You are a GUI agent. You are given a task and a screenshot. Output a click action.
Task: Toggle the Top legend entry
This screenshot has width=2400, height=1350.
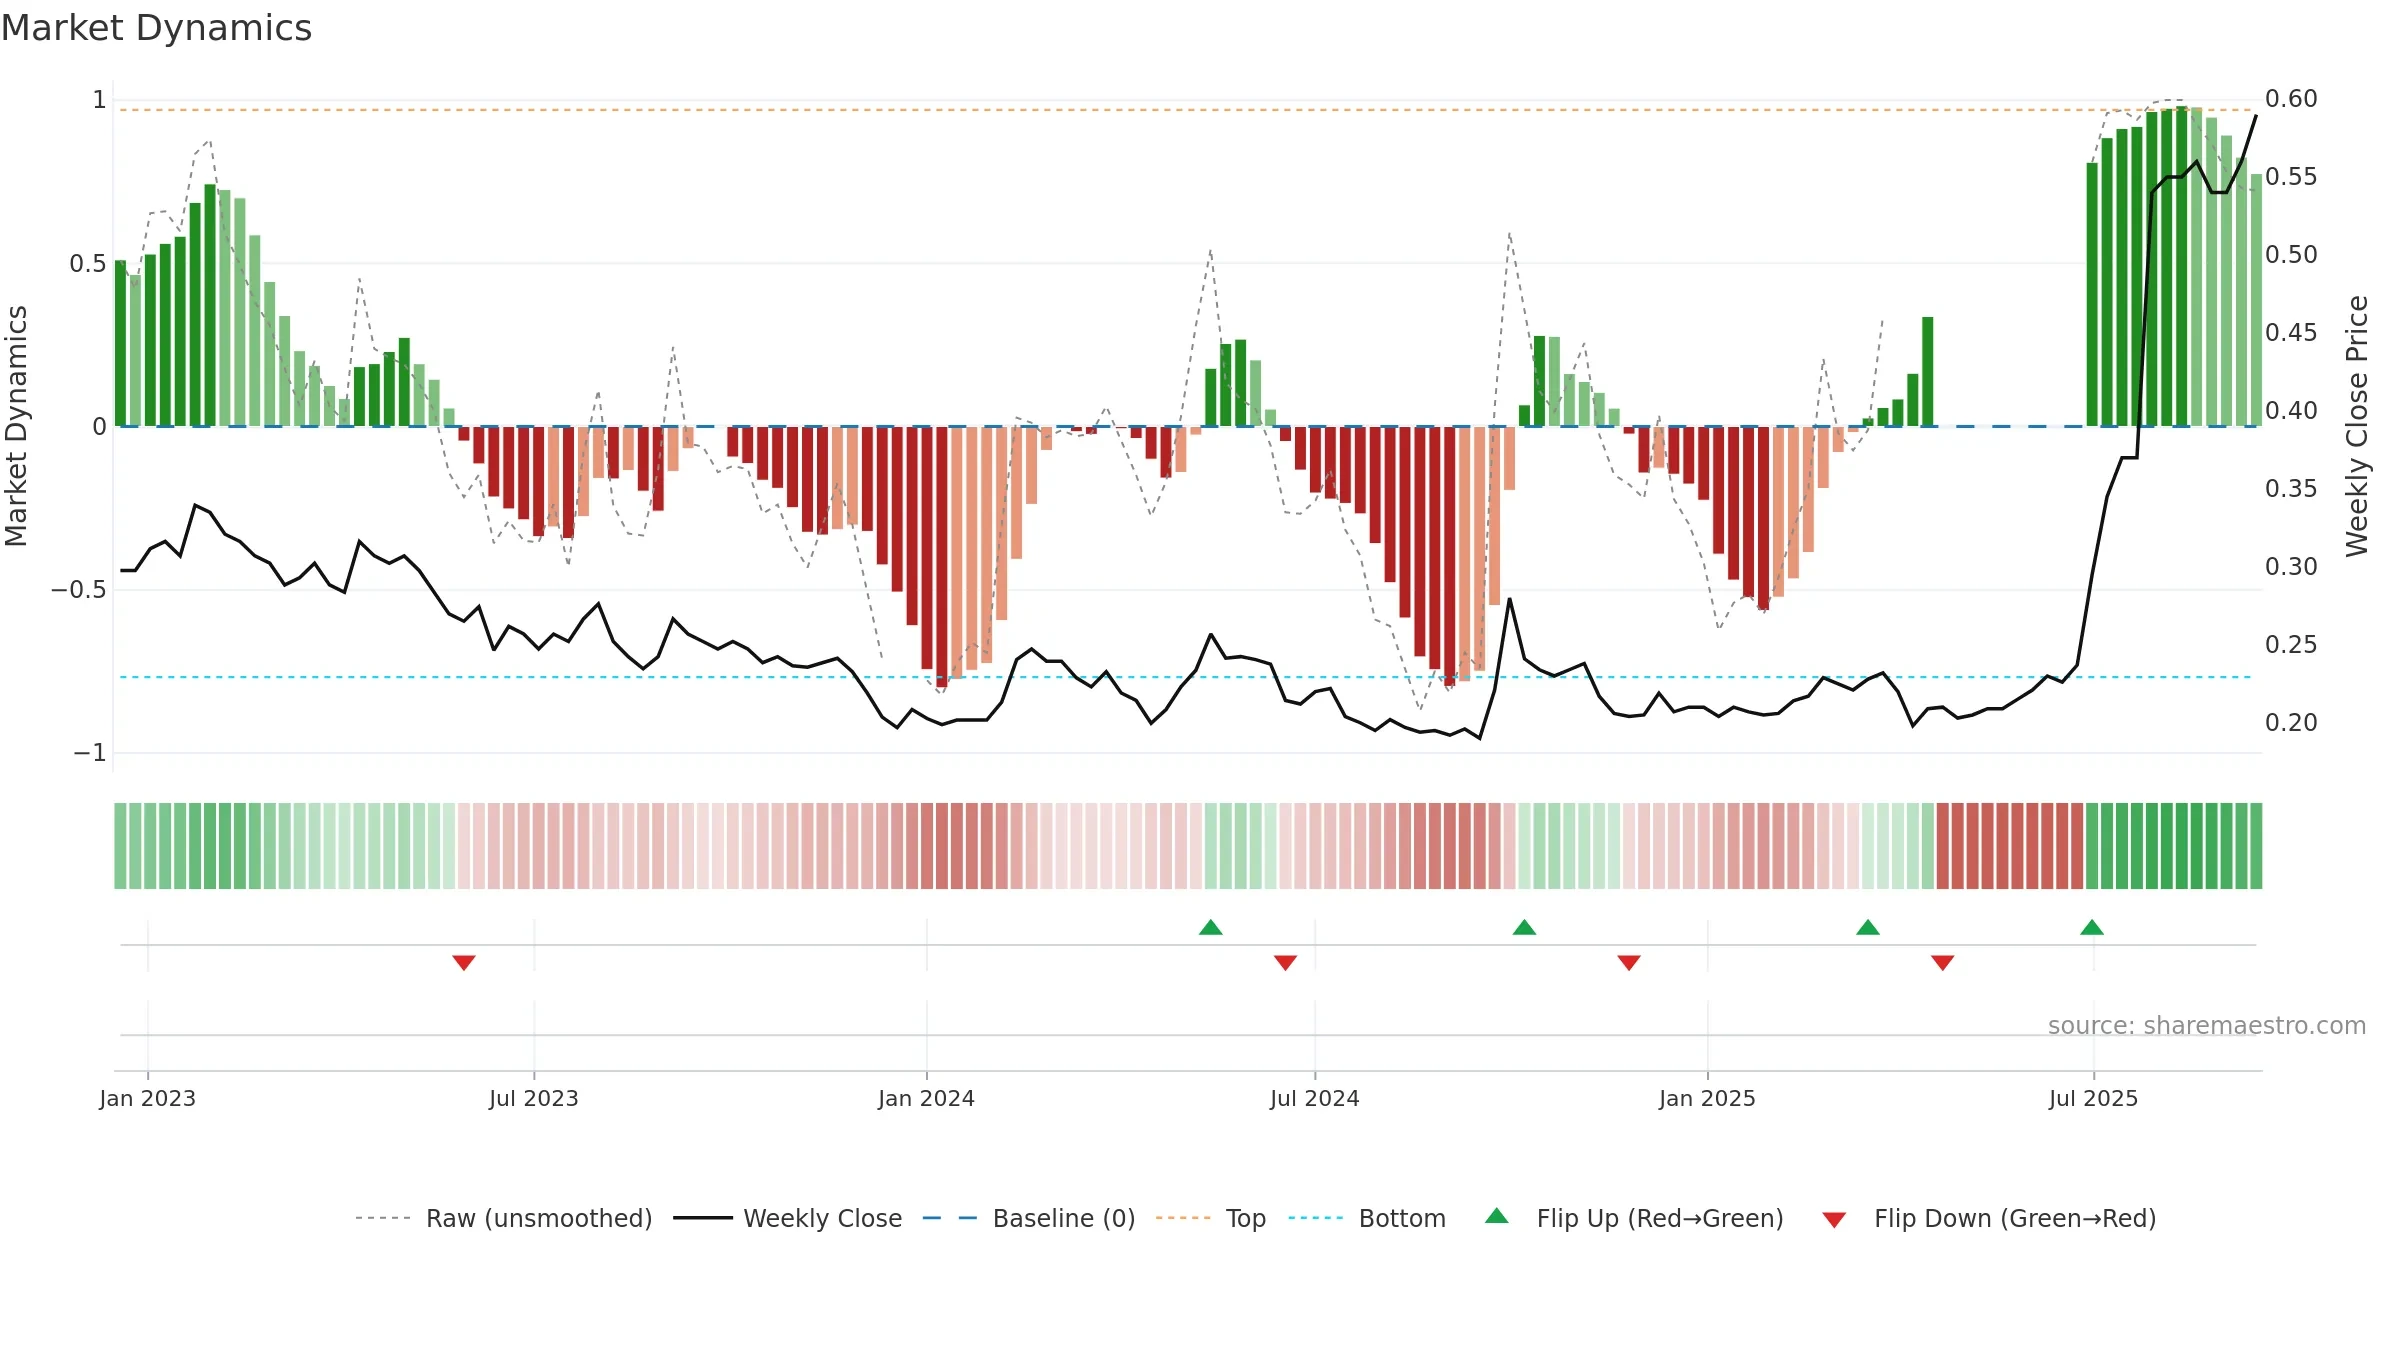[1211, 1218]
